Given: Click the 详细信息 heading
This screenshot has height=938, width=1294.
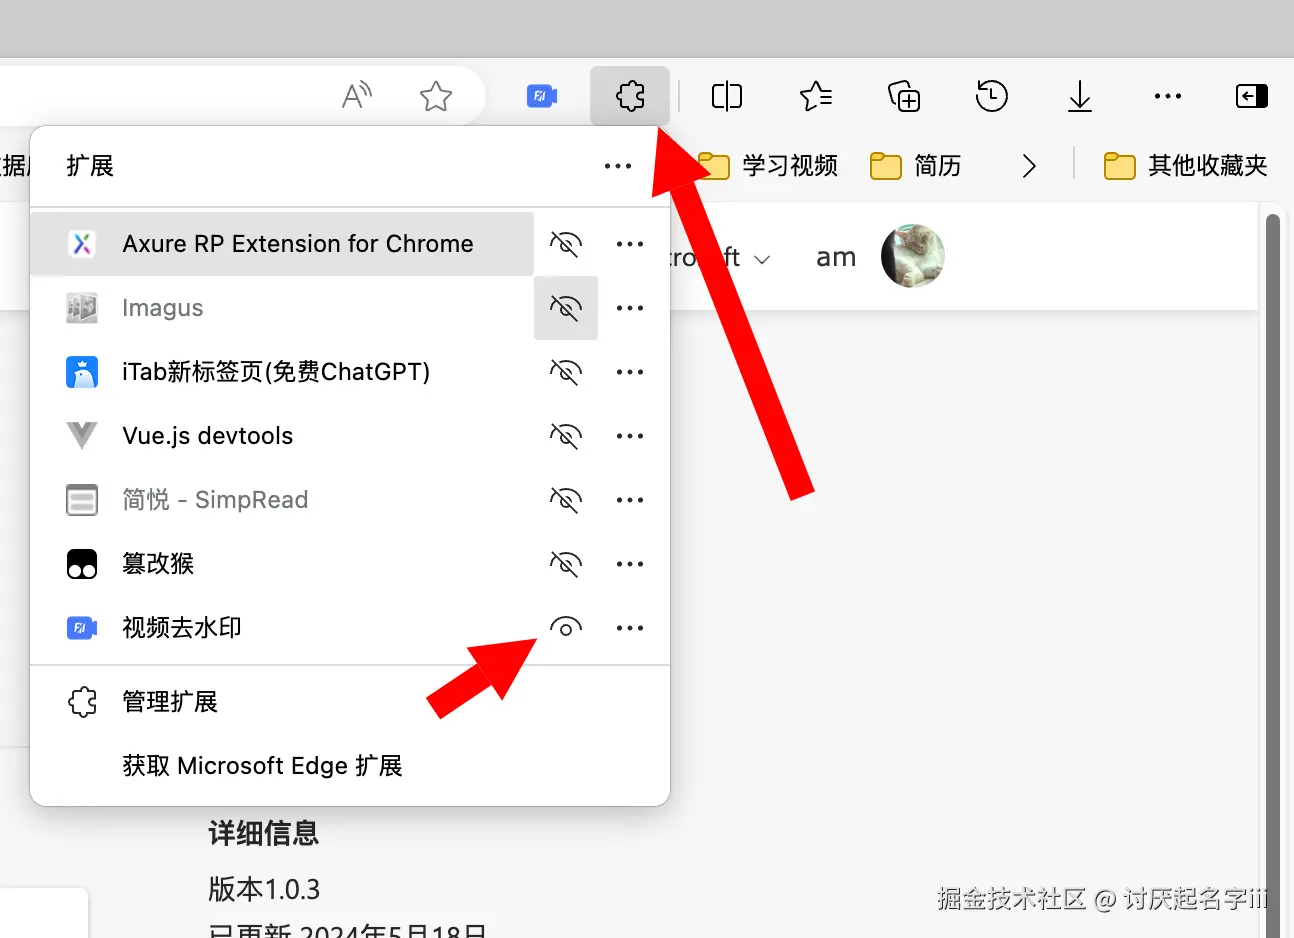Looking at the screenshot, I should coord(263,833).
